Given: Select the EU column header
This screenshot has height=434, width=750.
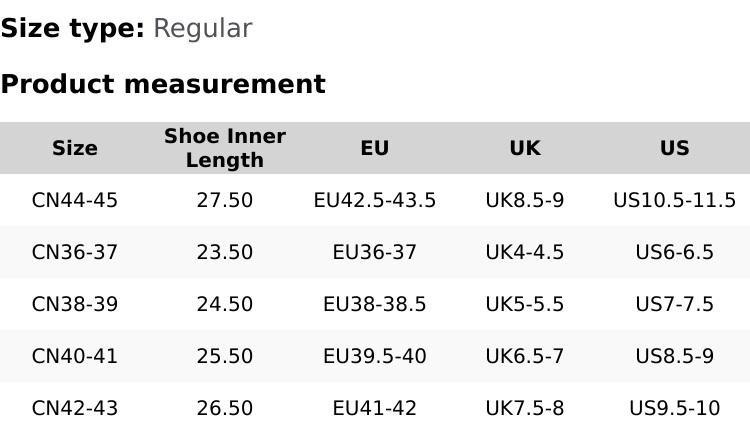Looking at the screenshot, I should coord(375,148).
